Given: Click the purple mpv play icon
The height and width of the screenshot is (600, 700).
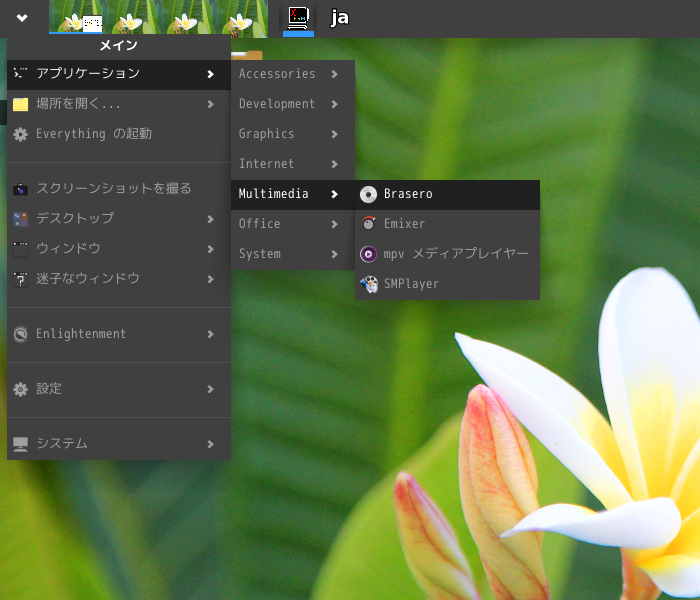Looking at the screenshot, I should (368, 254).
